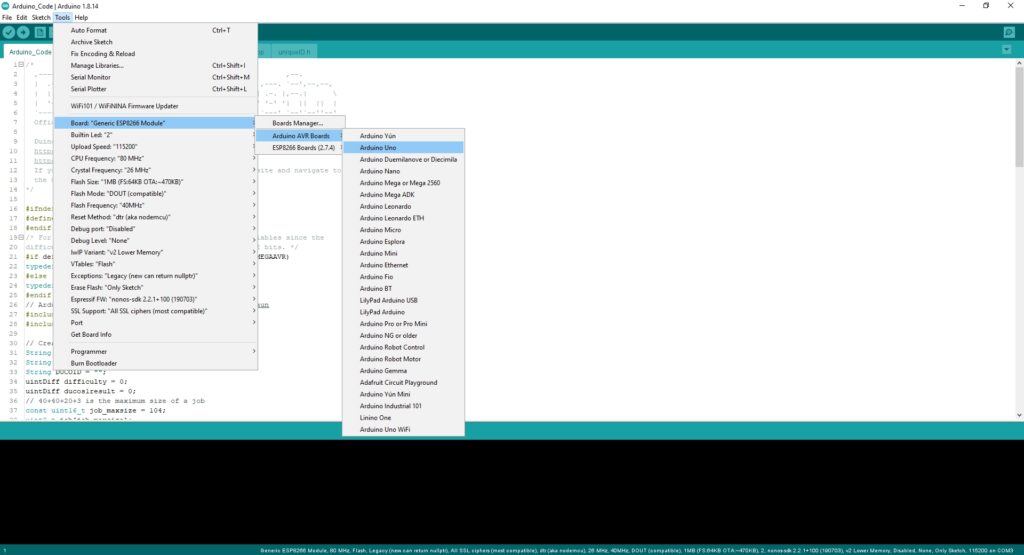Expand Erase Flash "Only Sketch" submenu
This screenshot has width=1024, height=555.
coord(155,287)
